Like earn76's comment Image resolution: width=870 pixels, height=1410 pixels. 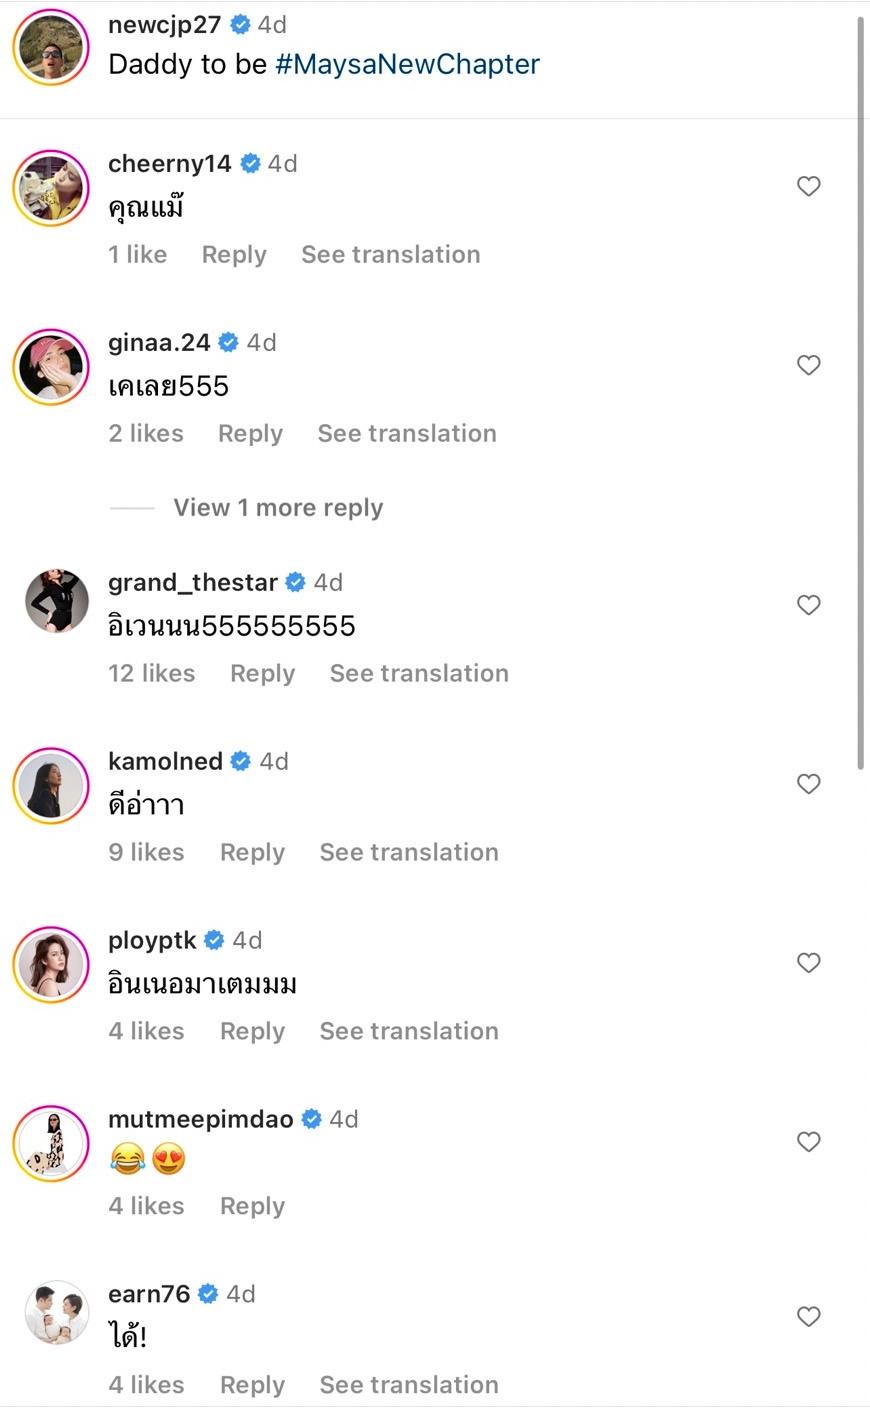click(808, 1317)
